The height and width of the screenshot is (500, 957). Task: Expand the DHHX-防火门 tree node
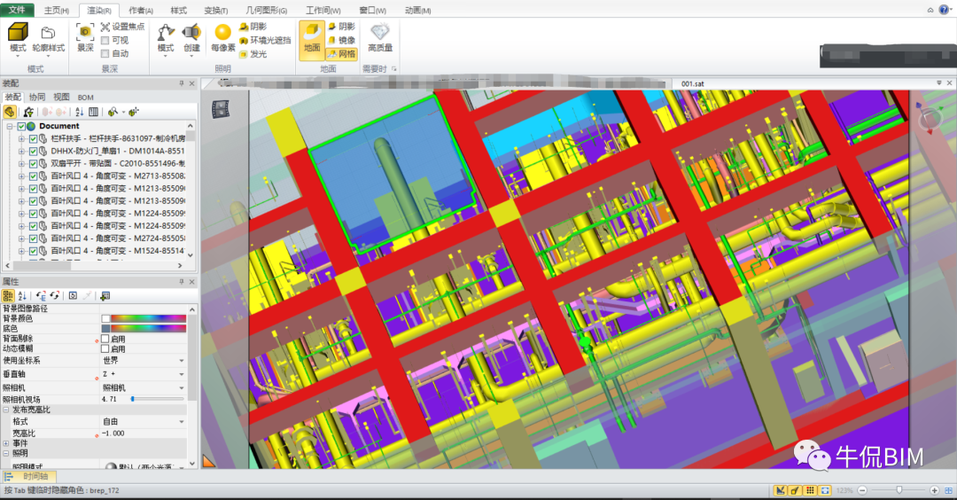[21, 151]
